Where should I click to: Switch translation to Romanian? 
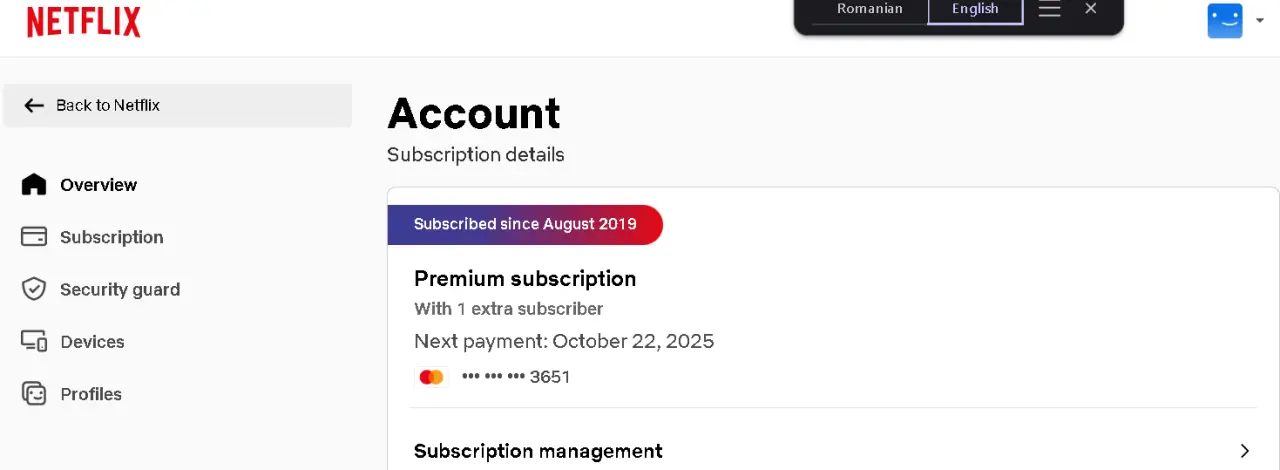coord(870,9)
